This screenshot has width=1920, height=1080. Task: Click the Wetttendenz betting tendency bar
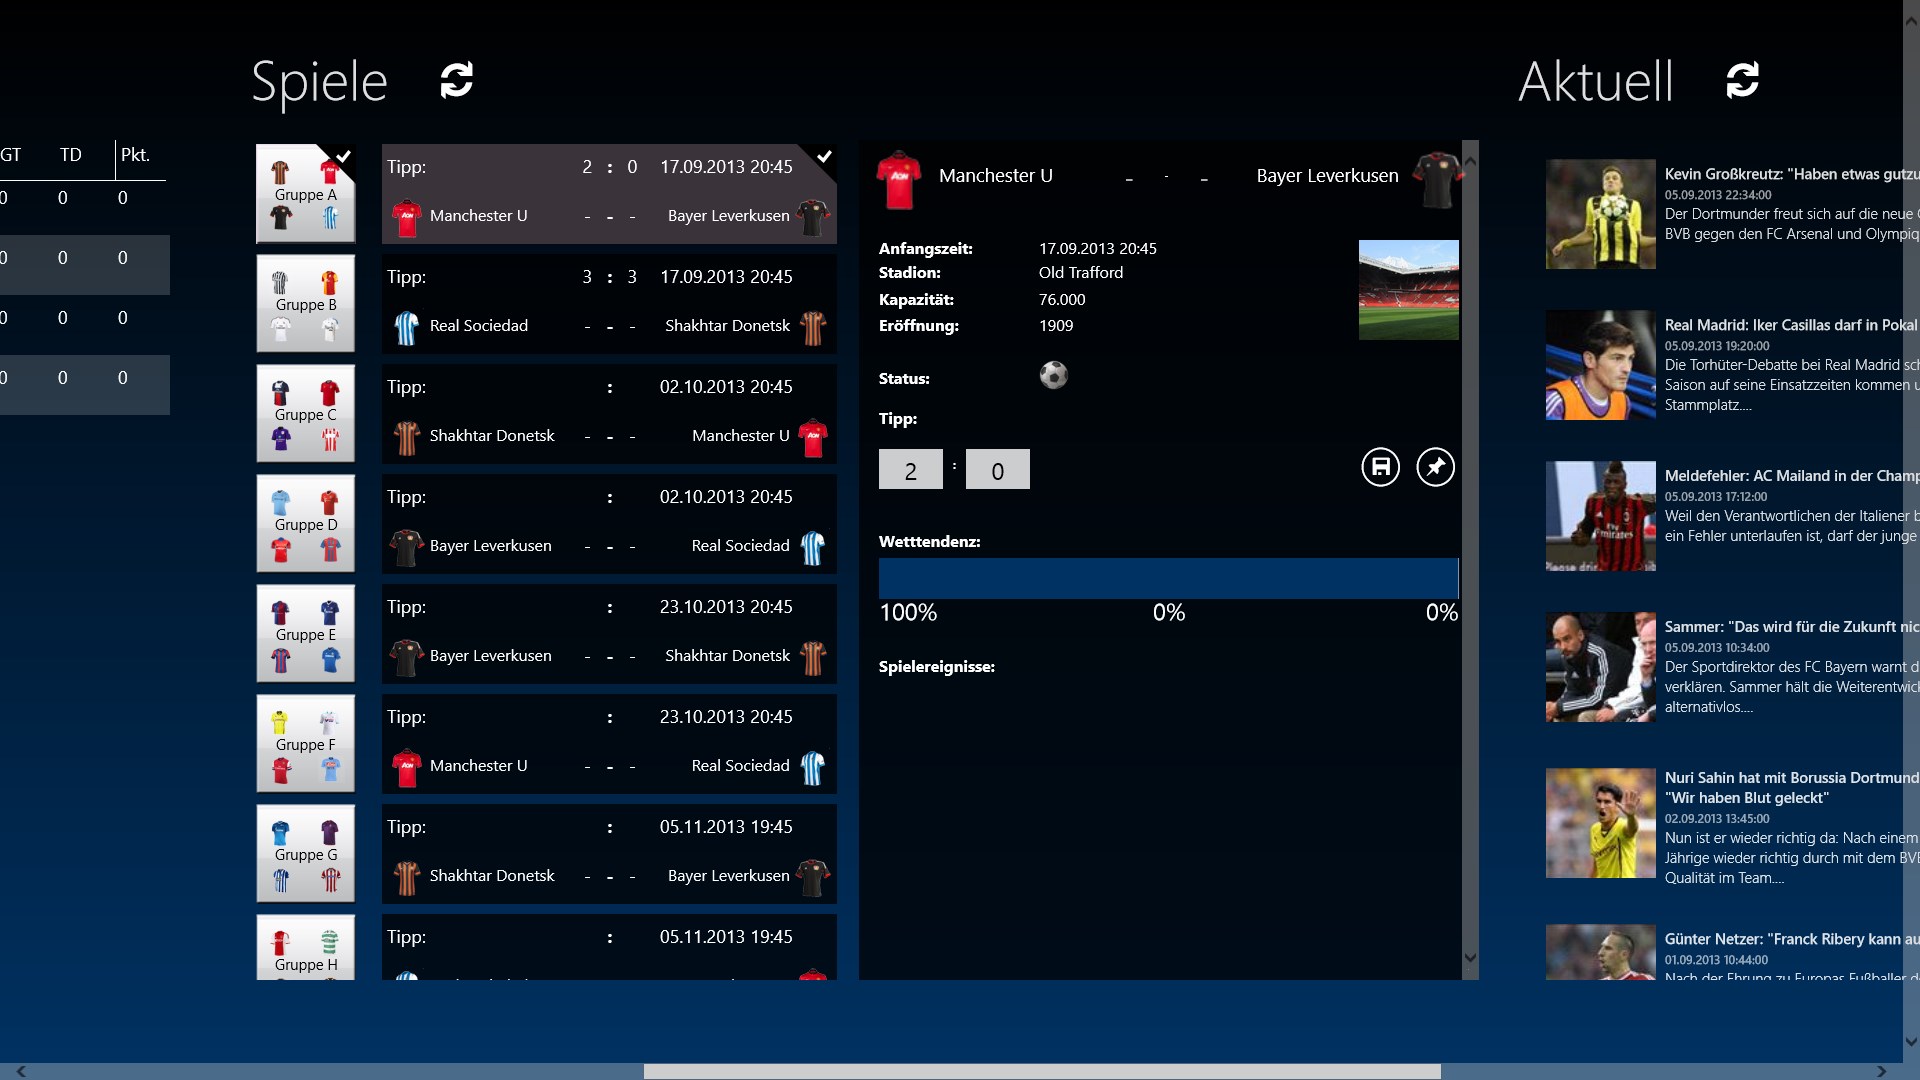click(x=1167, y=578)
